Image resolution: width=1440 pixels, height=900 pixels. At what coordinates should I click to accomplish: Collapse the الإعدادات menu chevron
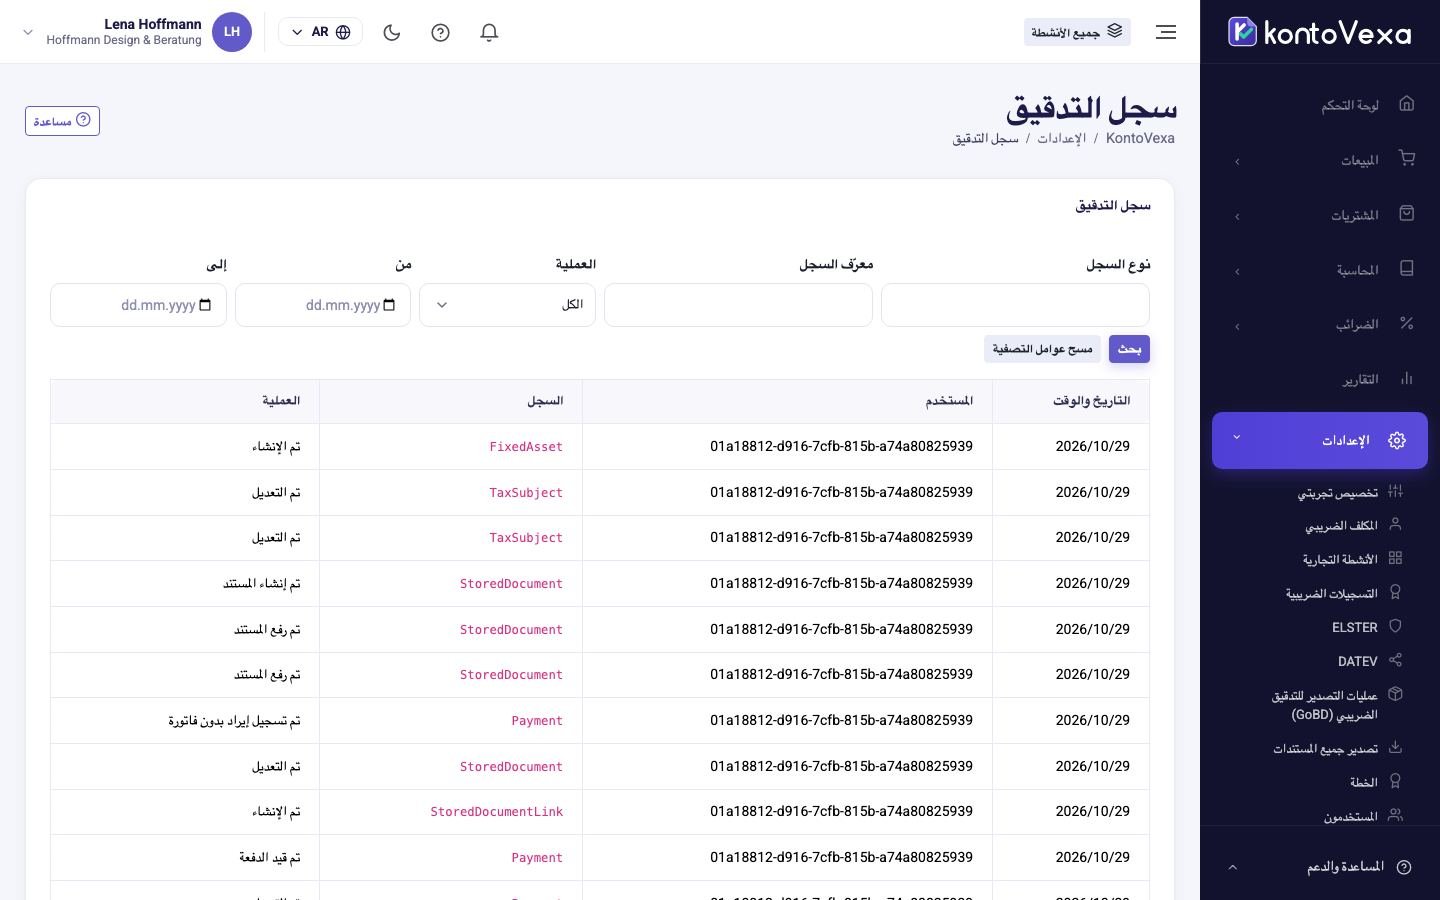click(1237, 438)
